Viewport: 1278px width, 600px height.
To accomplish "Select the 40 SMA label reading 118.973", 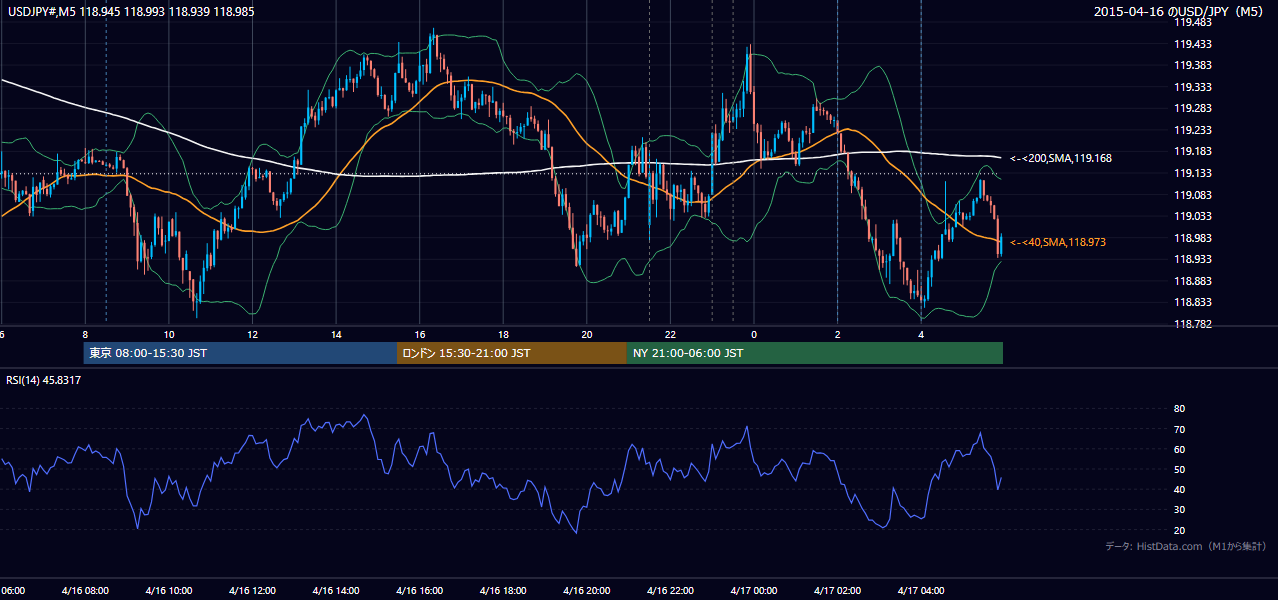I will [x=1058, y=242].
